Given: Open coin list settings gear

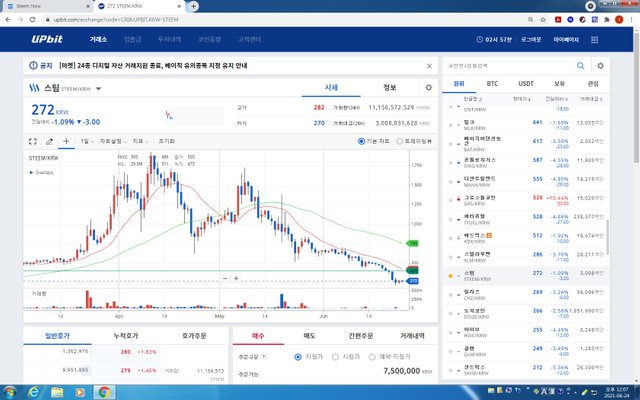Looking at the screenshot, I should point(600,66).
